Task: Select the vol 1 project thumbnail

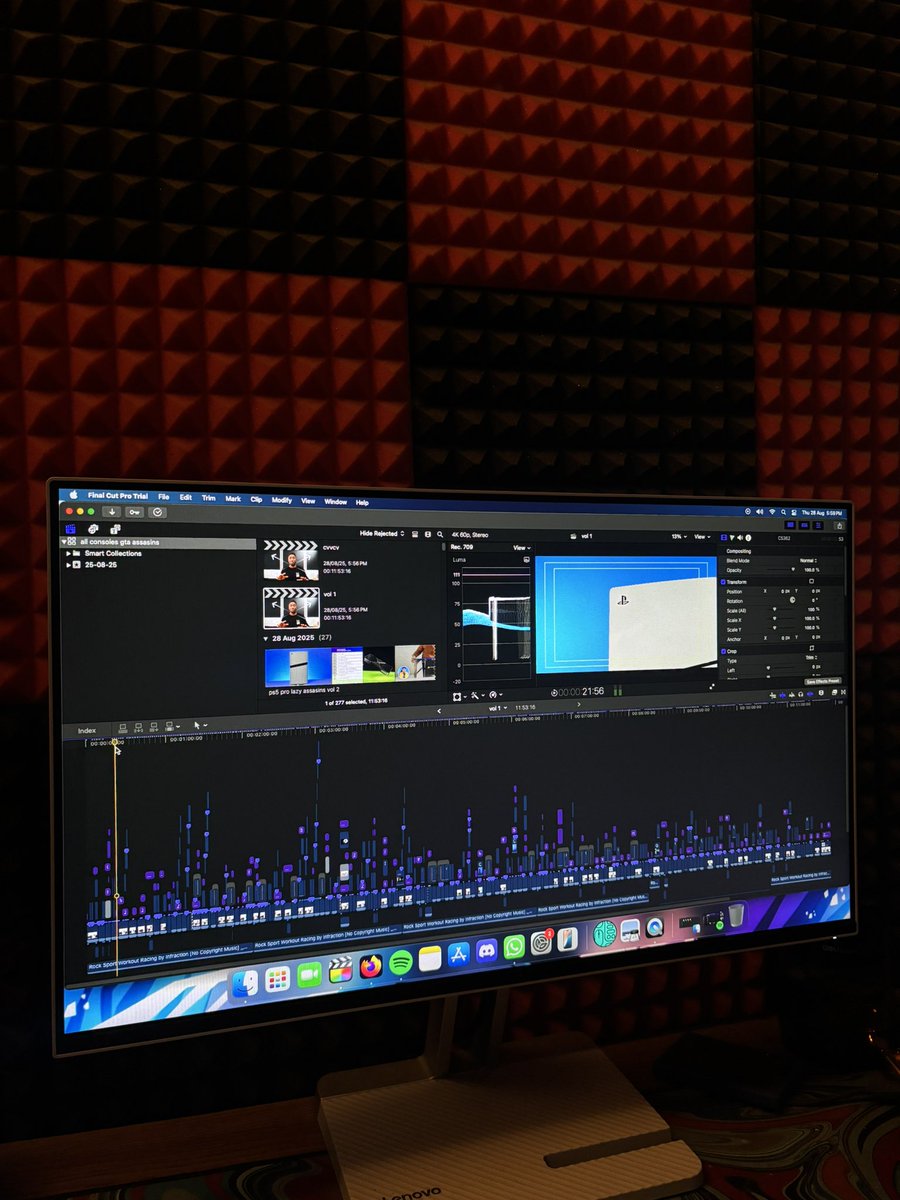Action: pyautogui.click(x=291, y=608)
